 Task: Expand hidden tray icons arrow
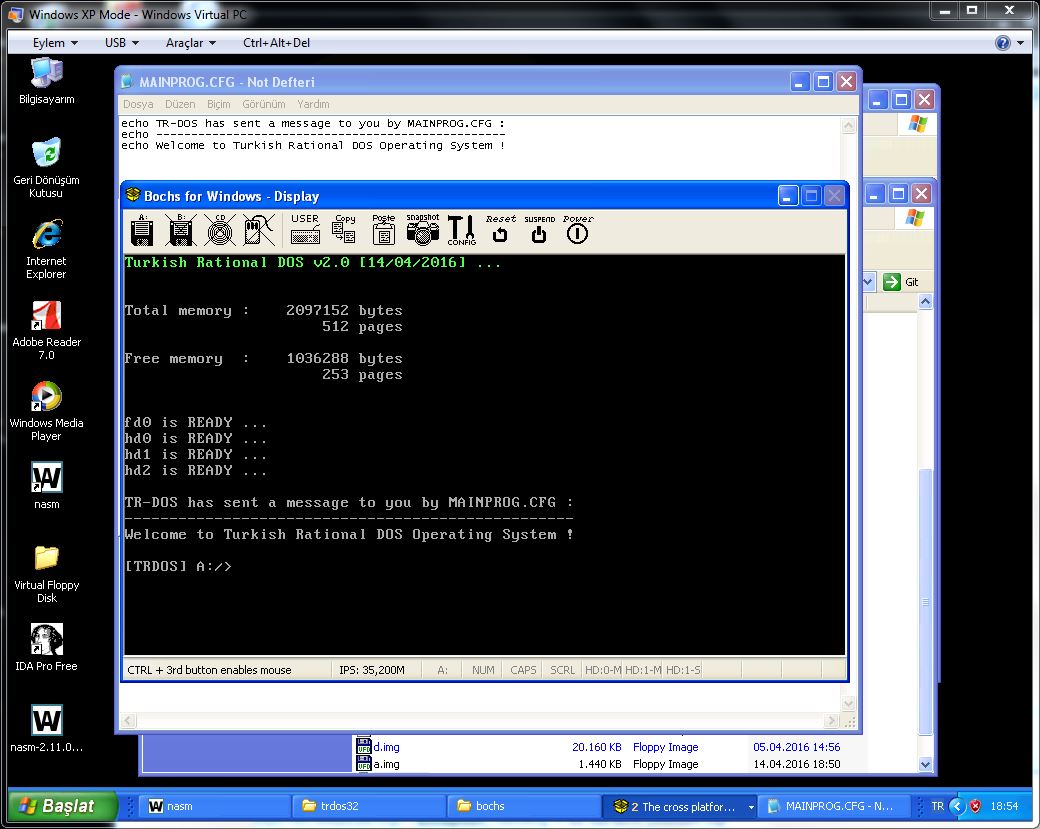pyautogui.click(x=957, y=806)
